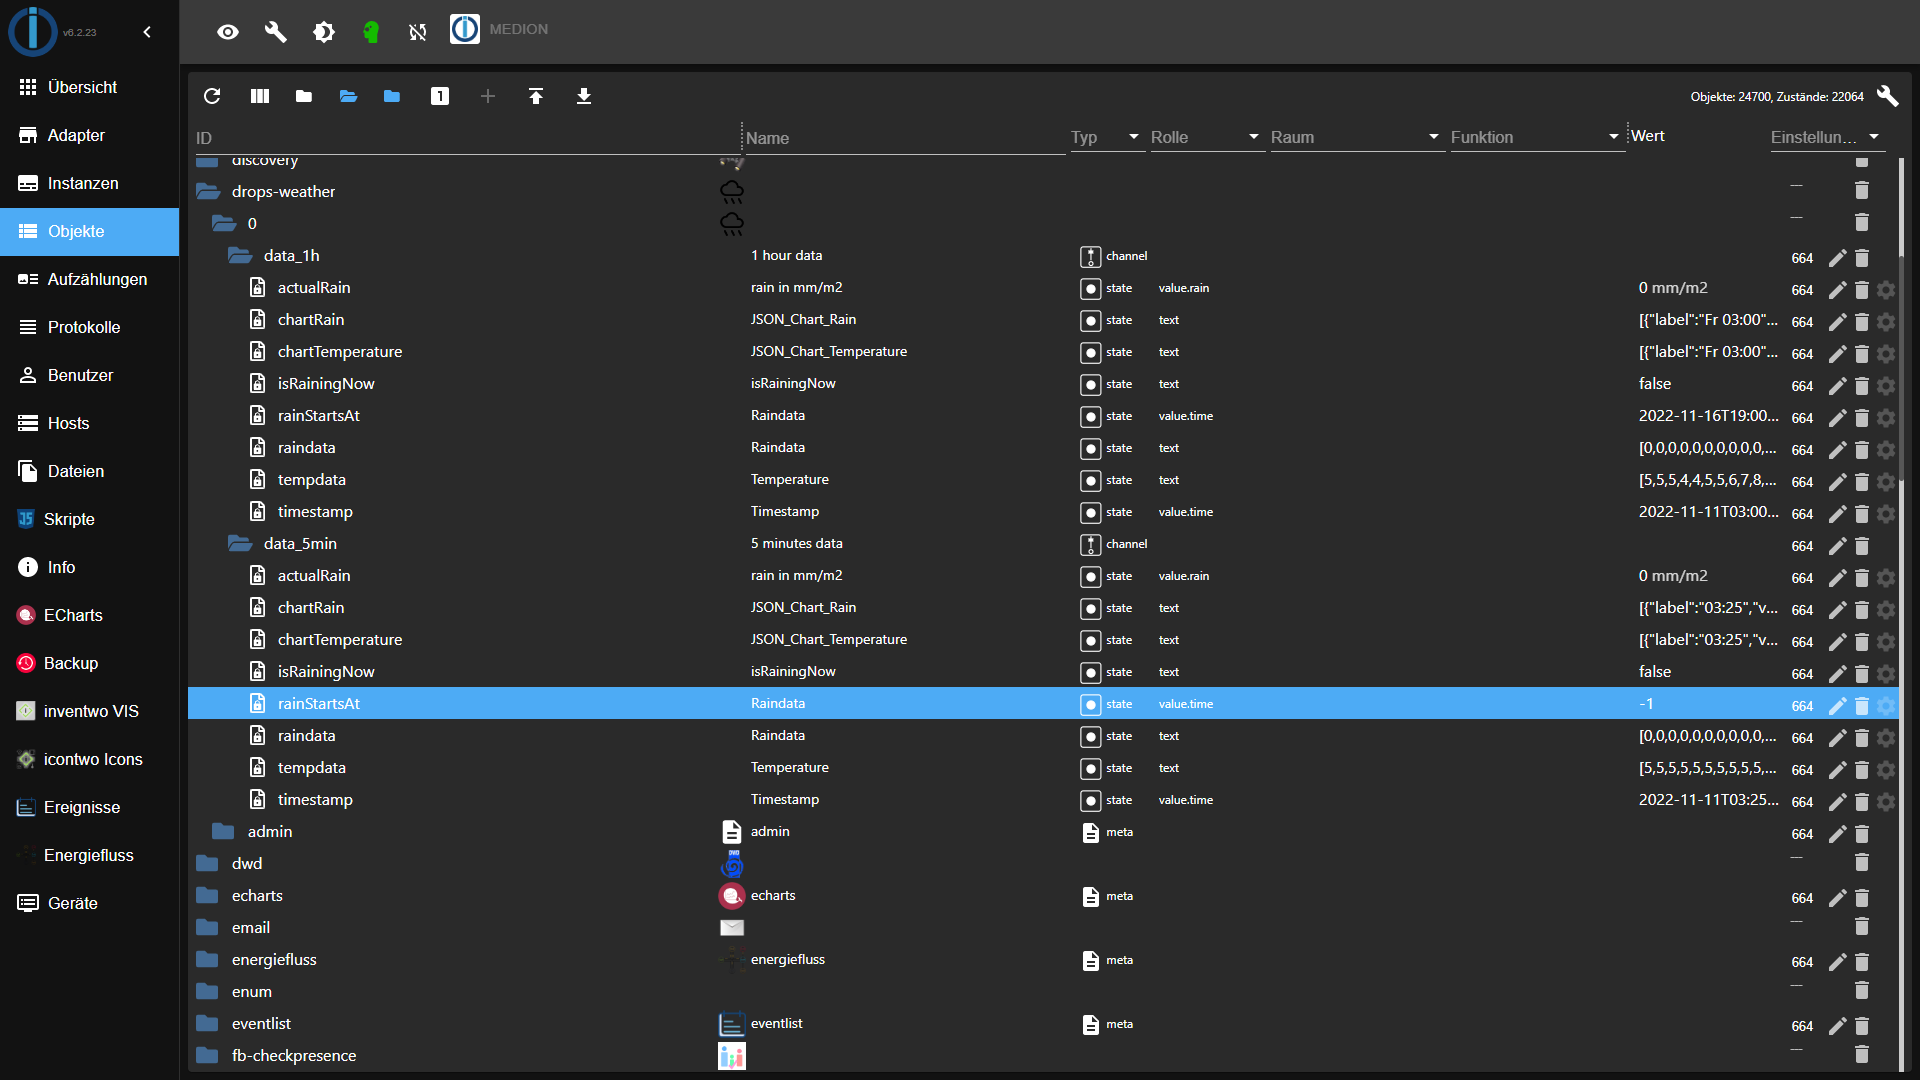
Task: Open Backup in the sidebar
Action: [90, 663]
